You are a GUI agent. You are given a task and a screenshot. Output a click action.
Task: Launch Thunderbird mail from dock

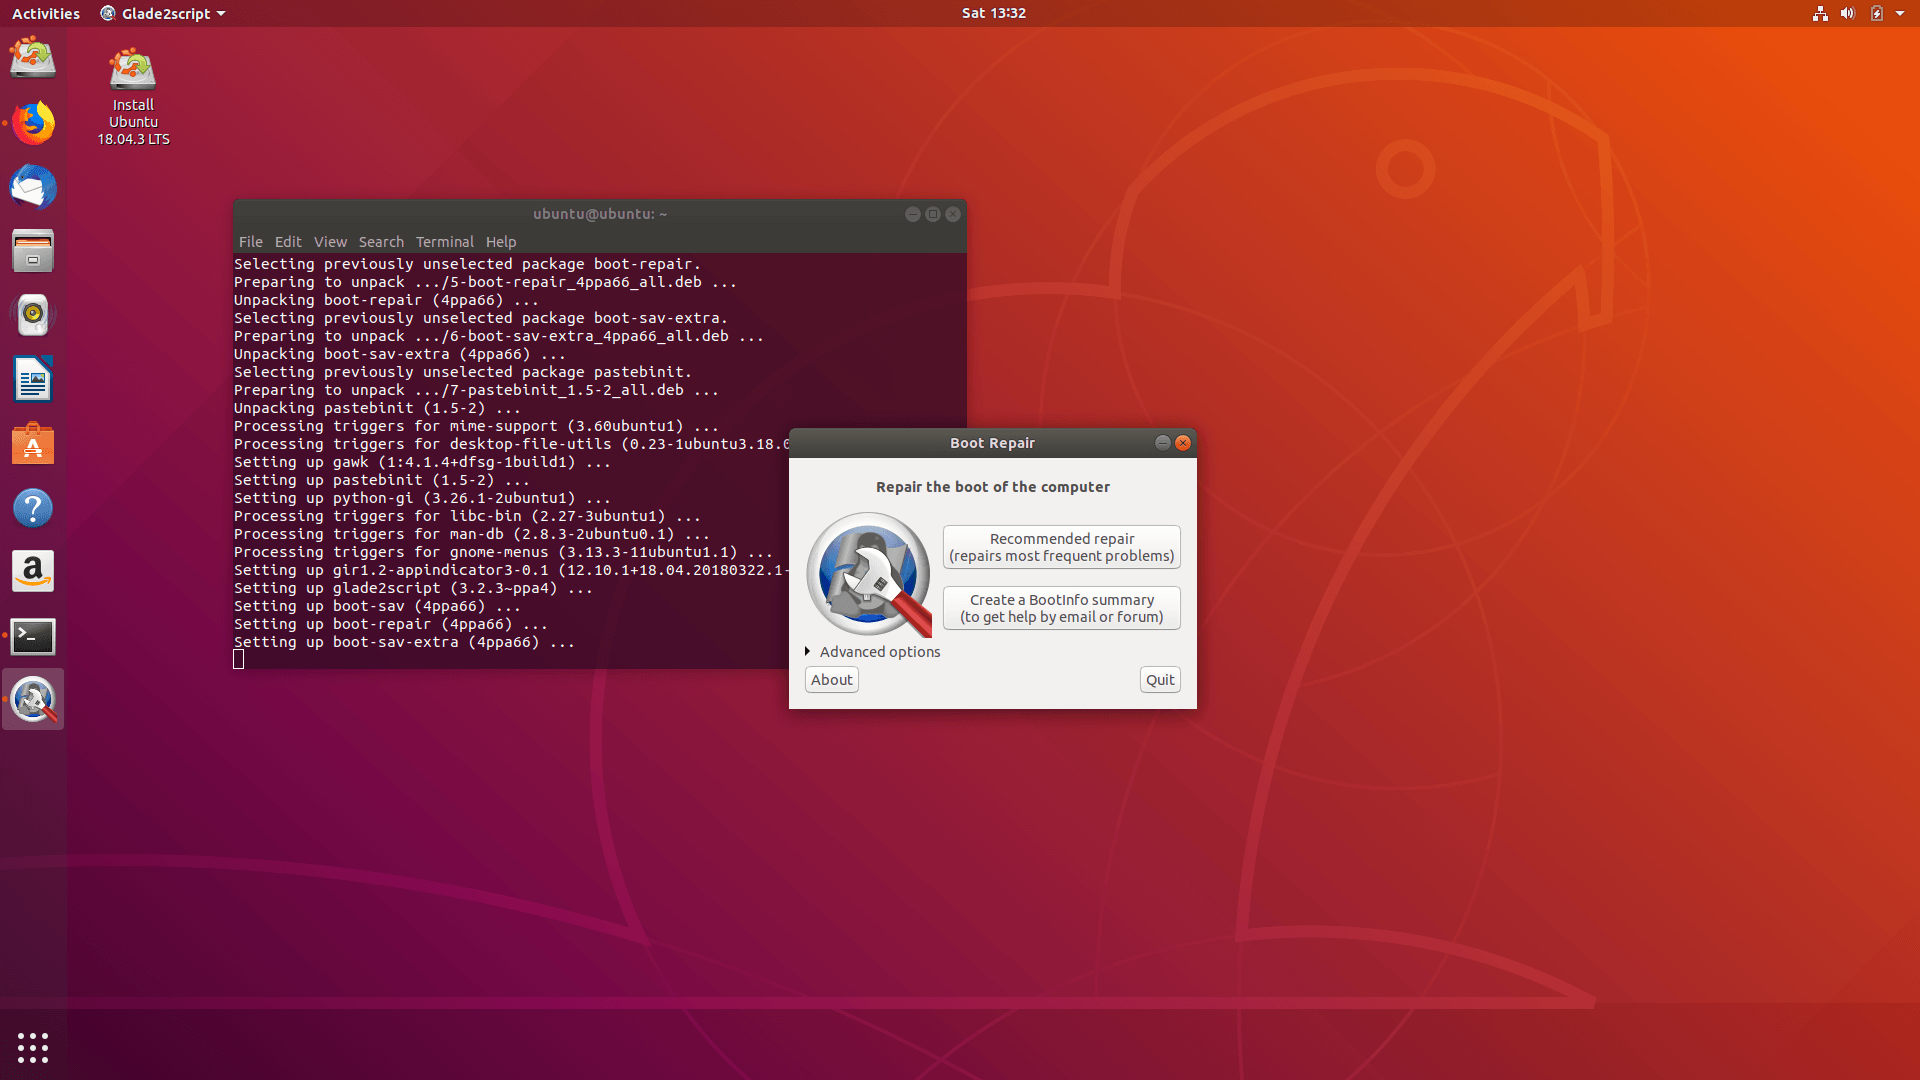pos(33,188)
